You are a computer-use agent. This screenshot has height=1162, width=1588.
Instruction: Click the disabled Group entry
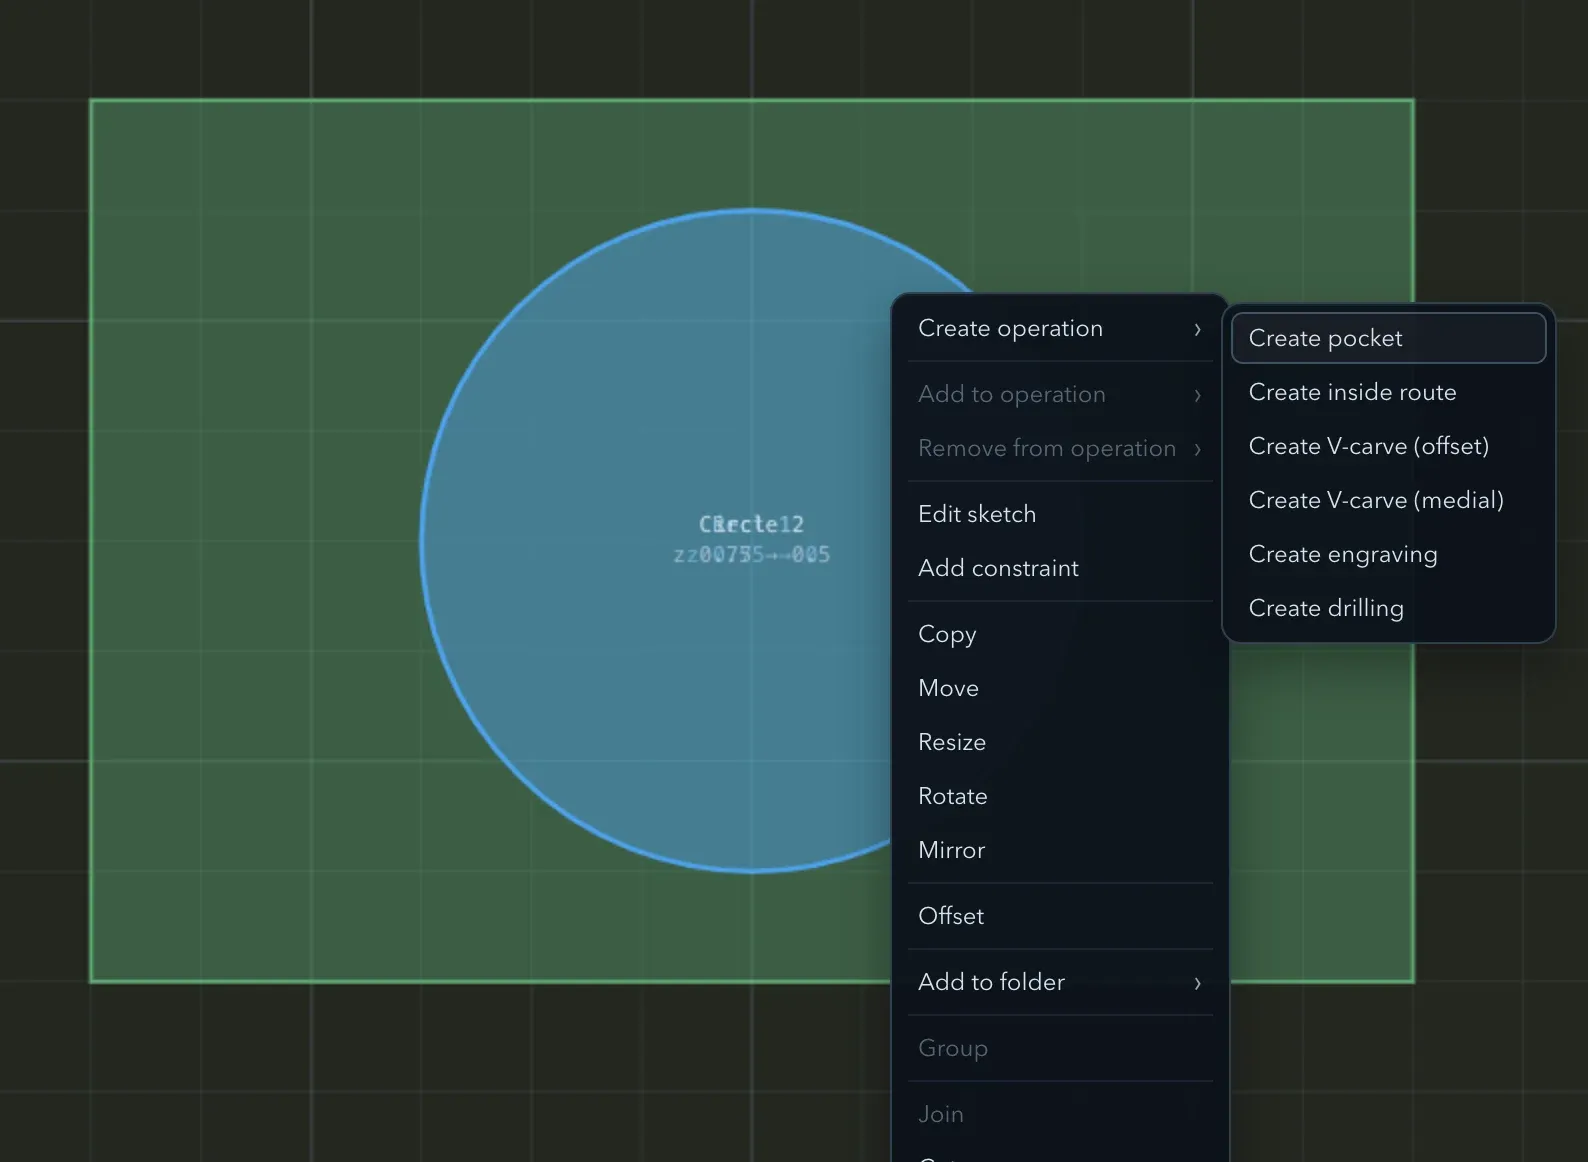click(1060, 1048)
